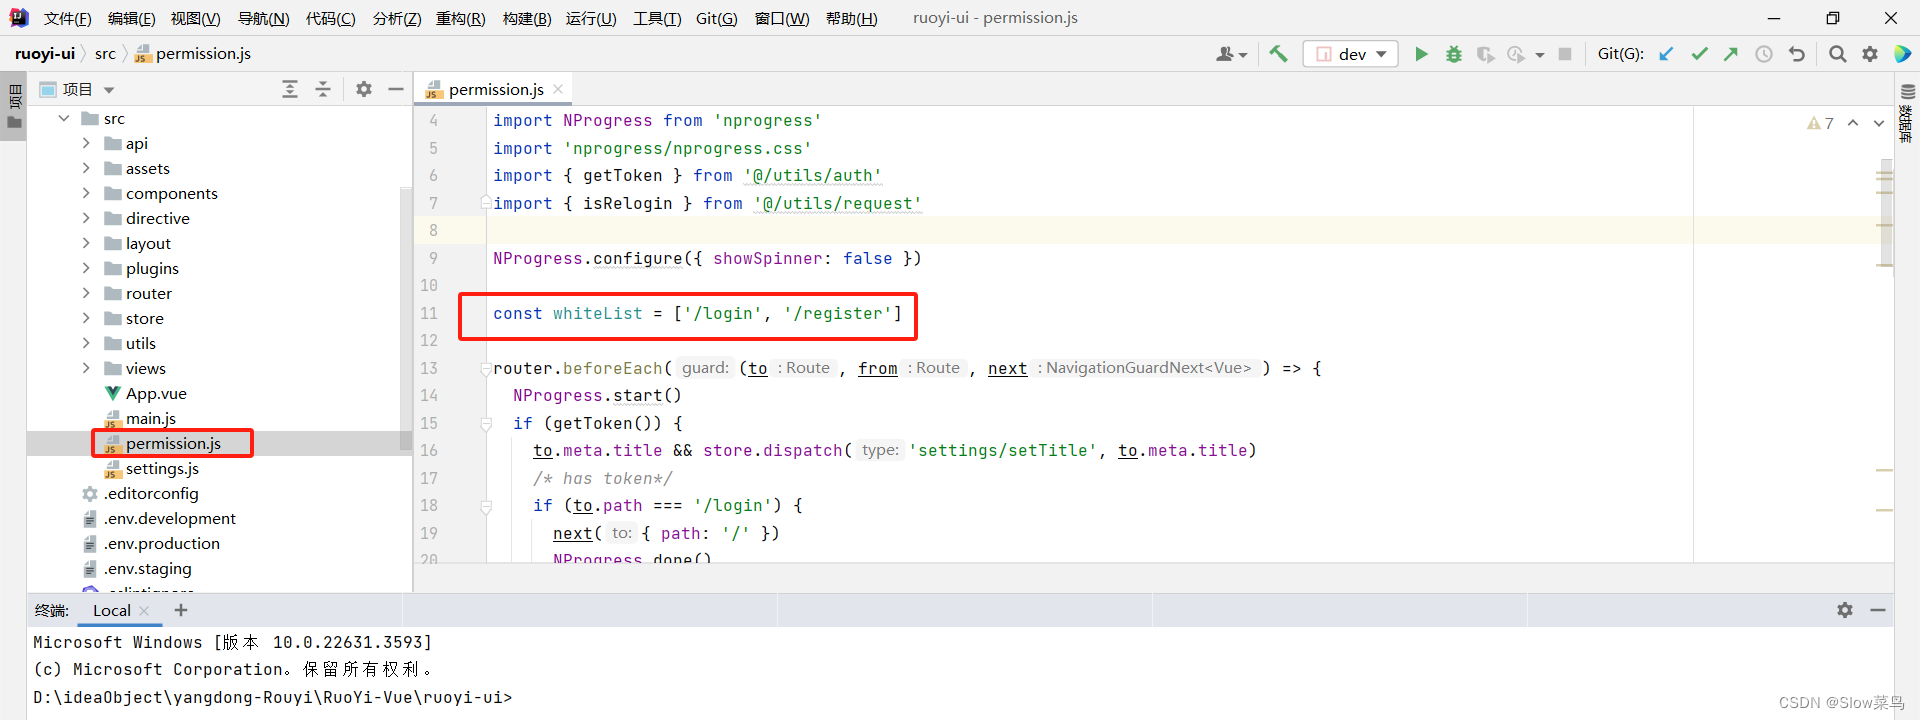Select main.js in project tree
This screenshot has width=1920, height=720.
(151, 418)
